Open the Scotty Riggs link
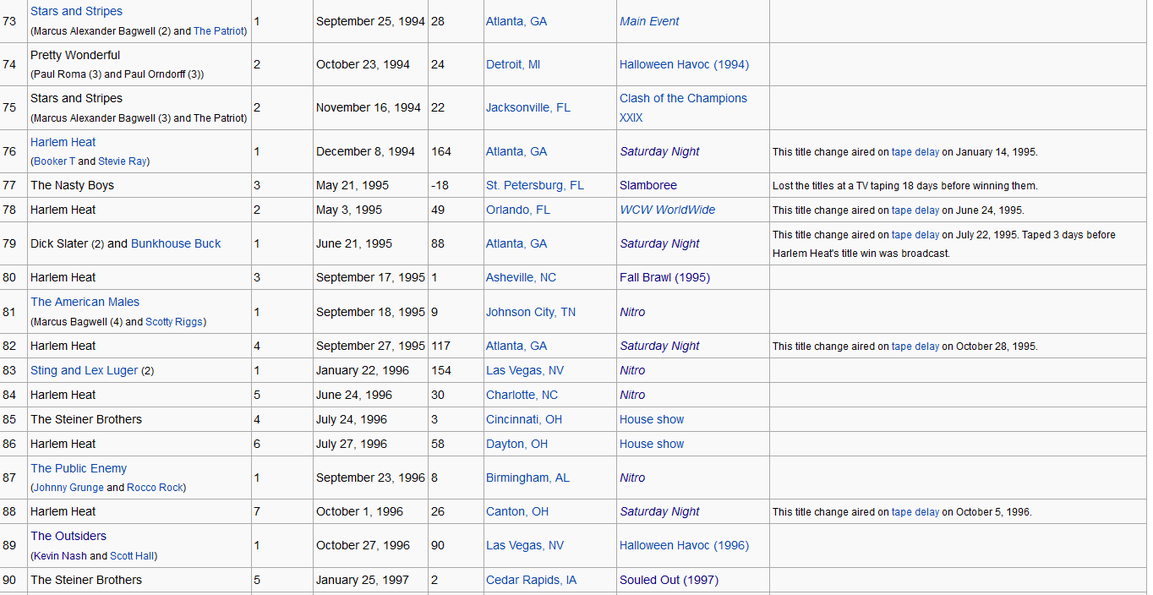Screen dimensions: 1153x595 [174, 321]
